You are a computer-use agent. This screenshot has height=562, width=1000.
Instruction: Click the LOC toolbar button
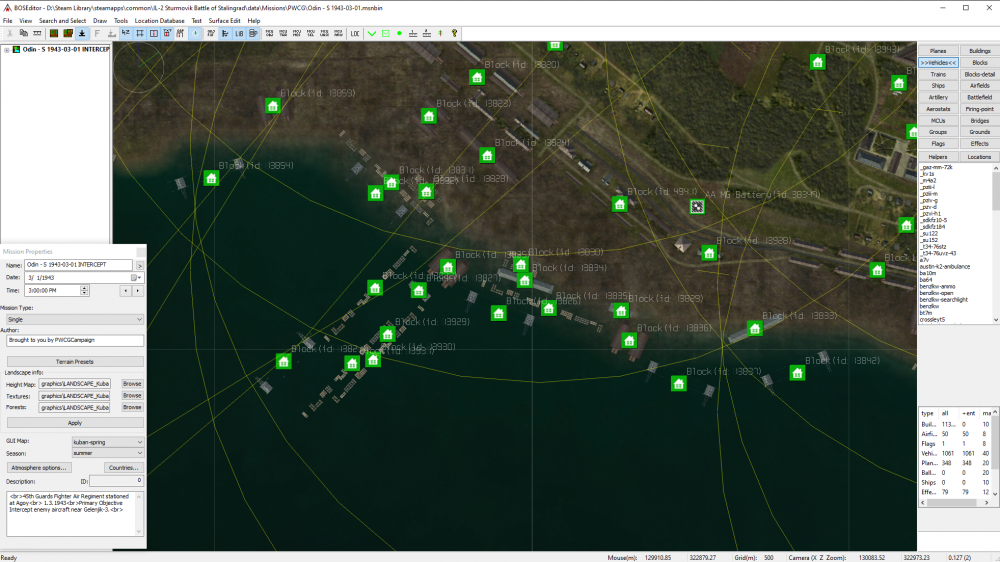pos(355,33)
